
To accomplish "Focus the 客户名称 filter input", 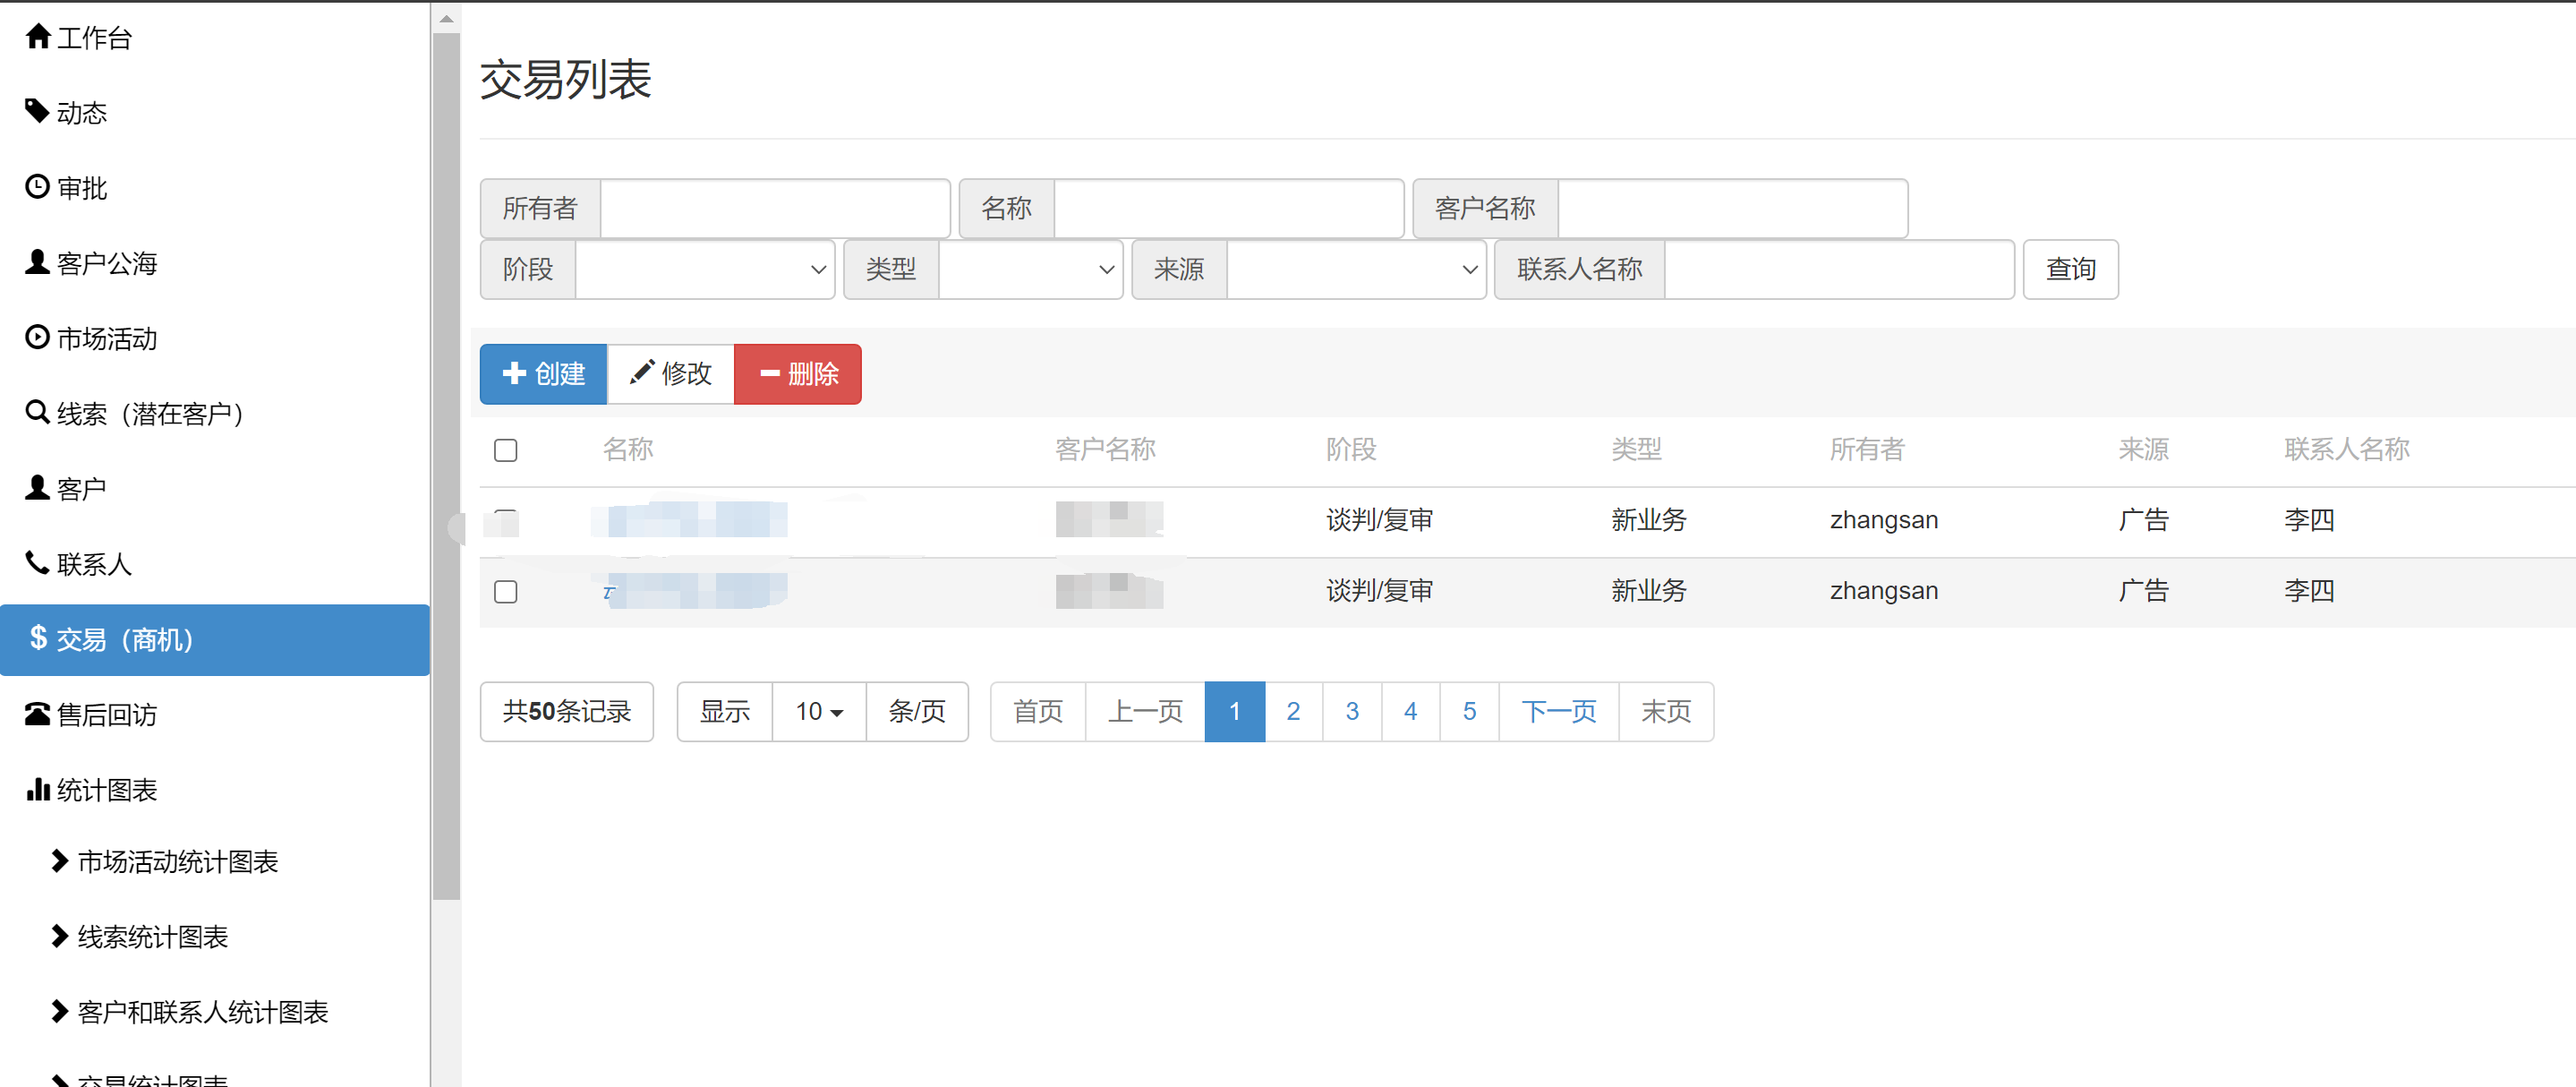I will [1733, 208].
